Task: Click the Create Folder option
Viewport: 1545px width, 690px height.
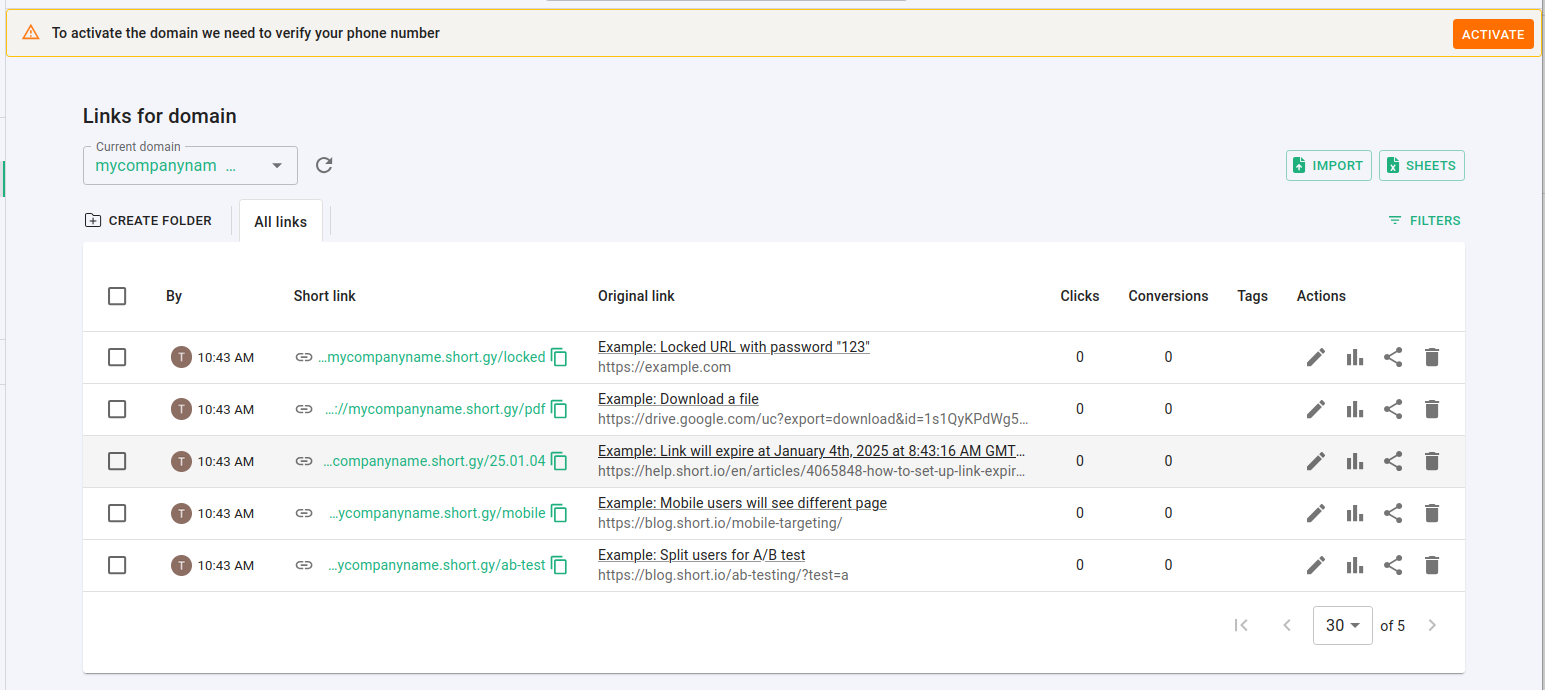Action: tap(148, 220)
